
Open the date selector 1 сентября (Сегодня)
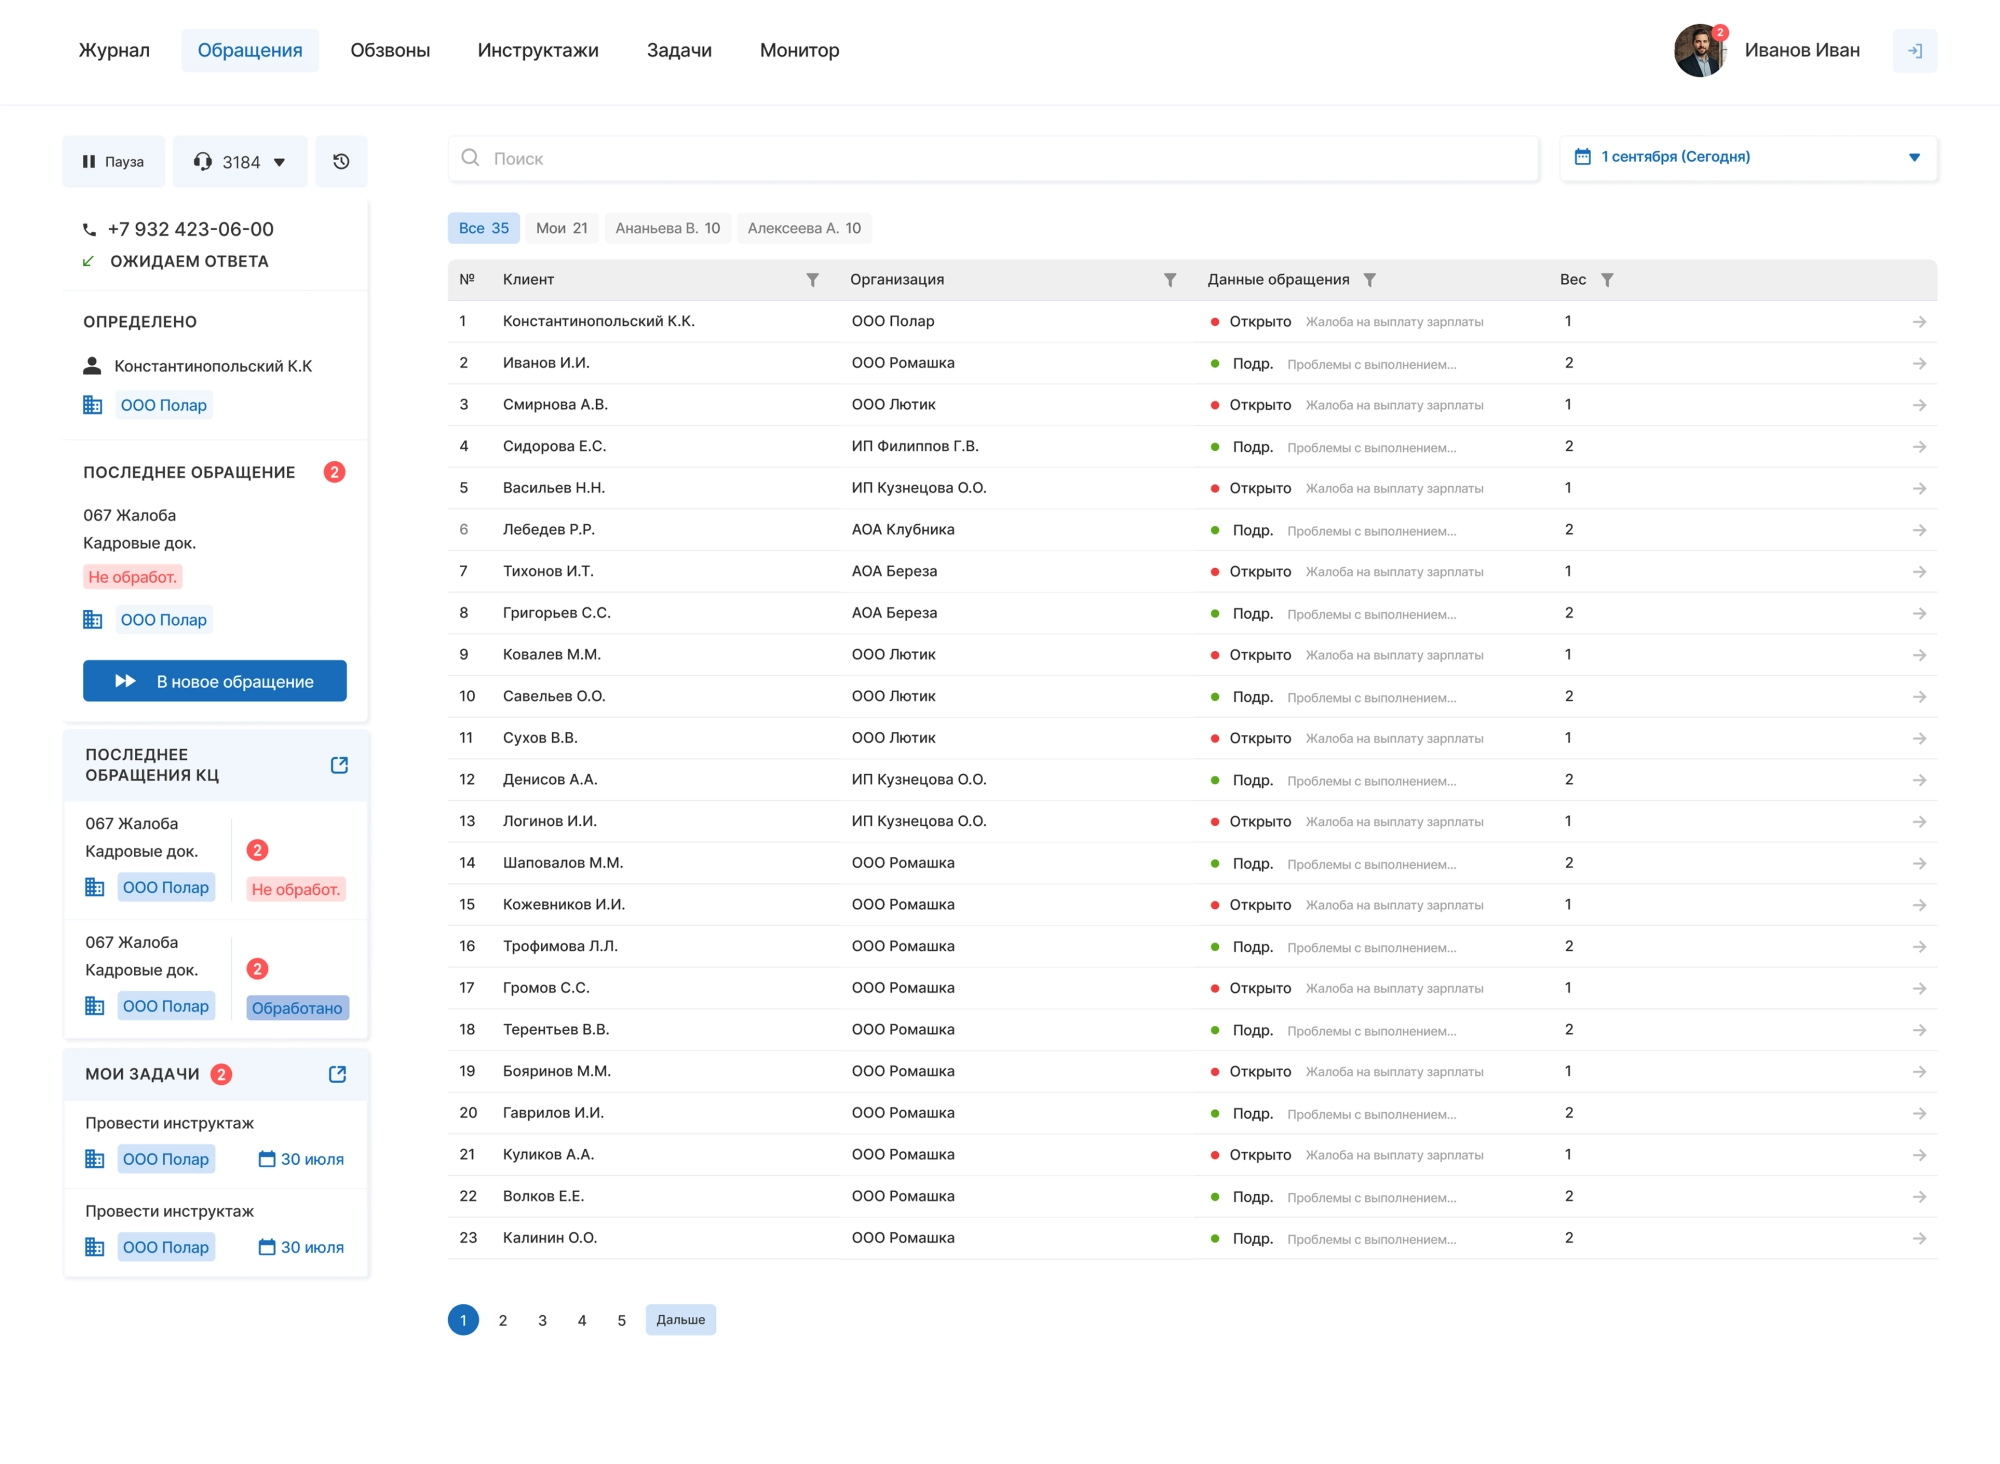(x=1748, y=157)
